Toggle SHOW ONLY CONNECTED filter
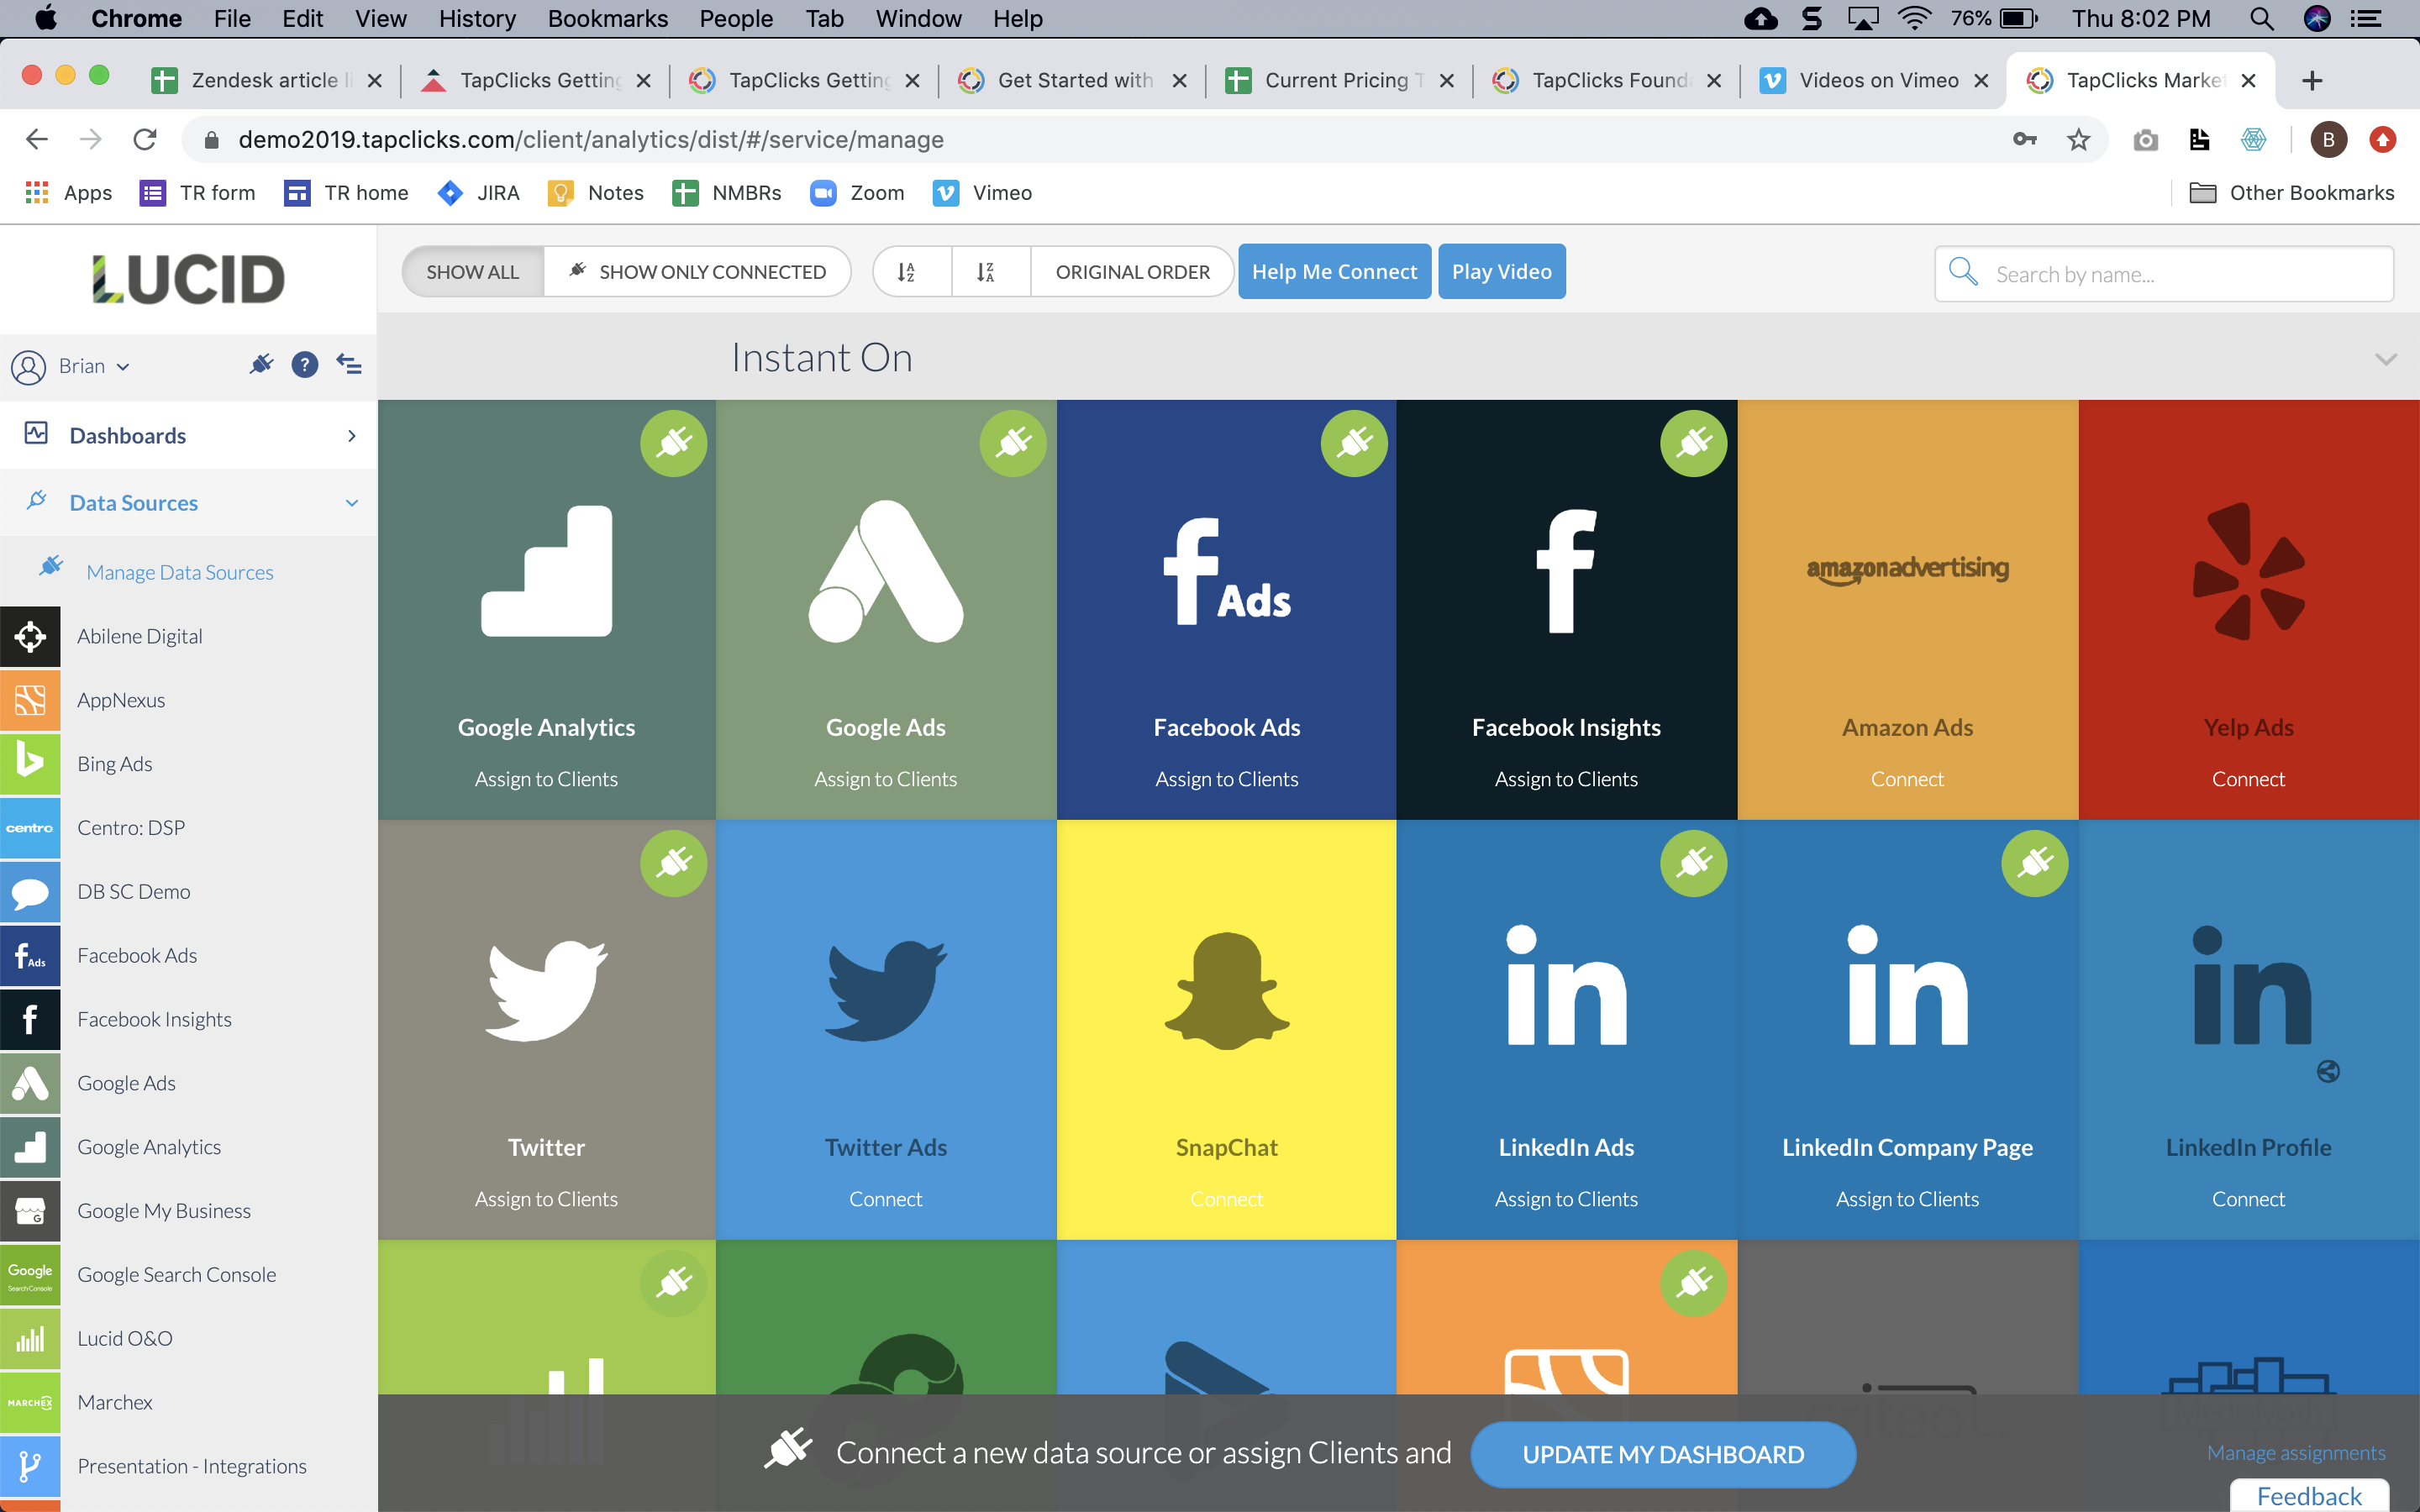The width and height of the screenshot is (2420, 1512). [697, 272]
